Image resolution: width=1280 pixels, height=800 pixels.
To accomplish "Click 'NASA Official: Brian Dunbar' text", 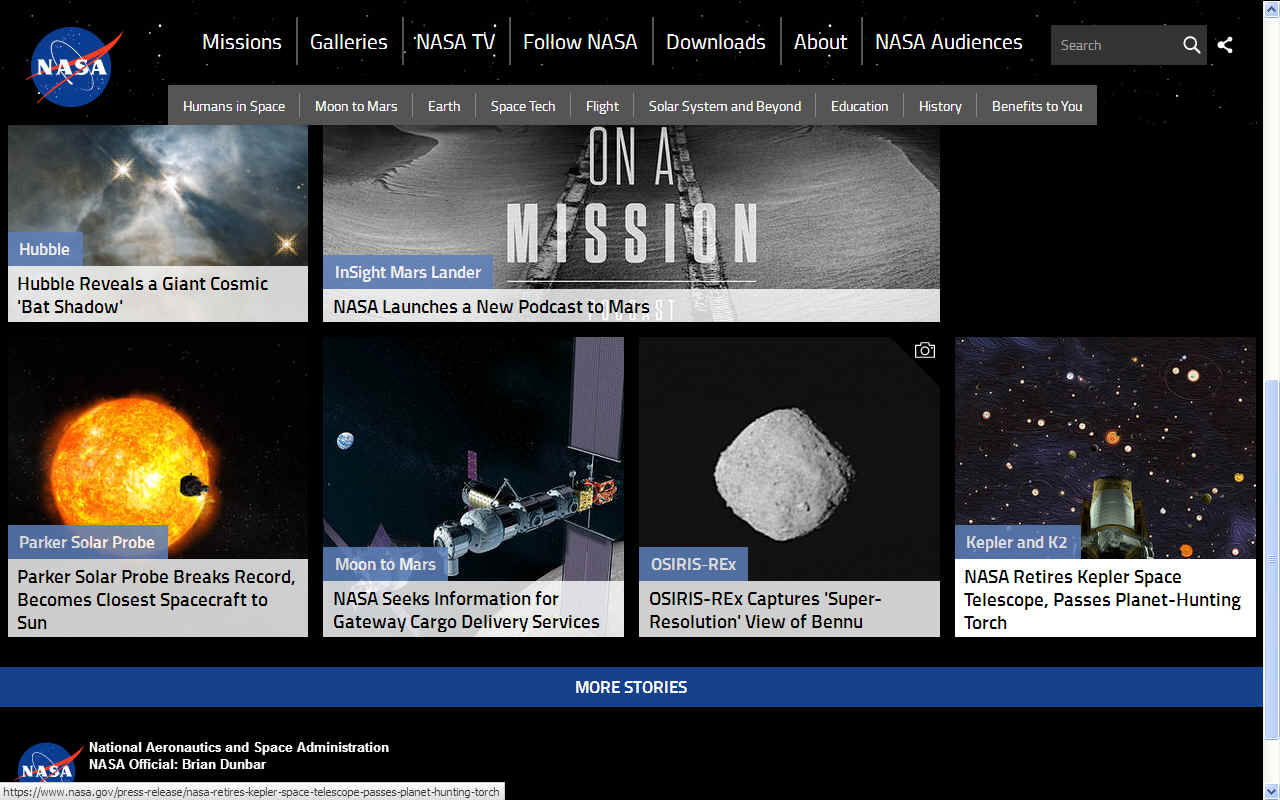I will click(178, 765).
